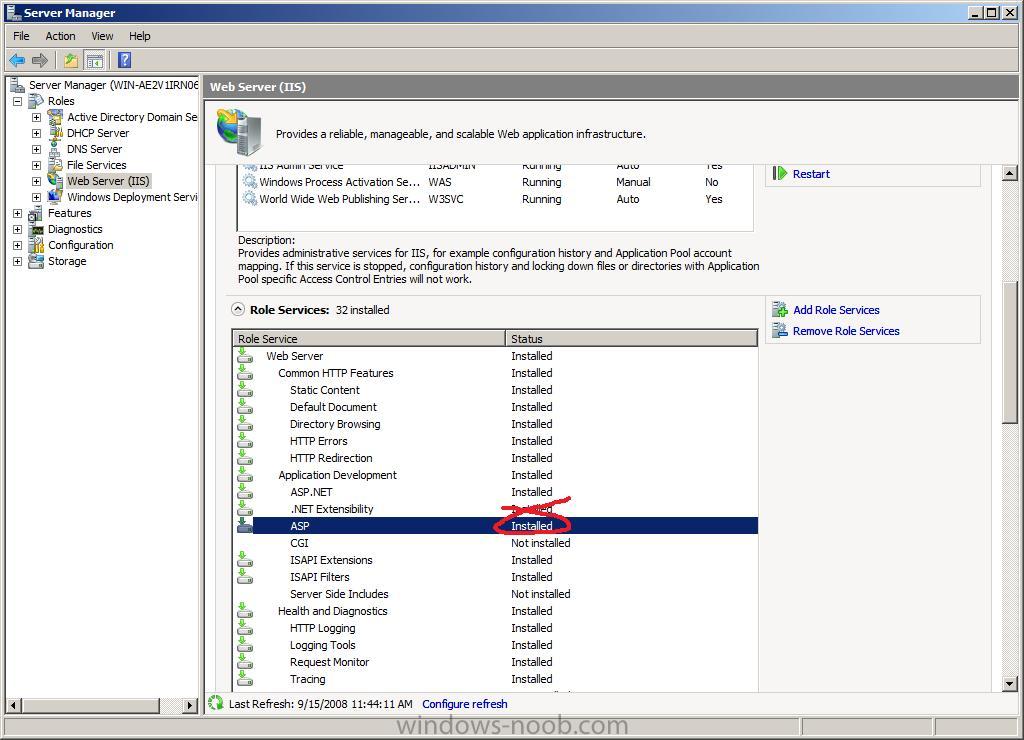
Task: Click the green Restart service icon
Action: (x=780, y=174)
